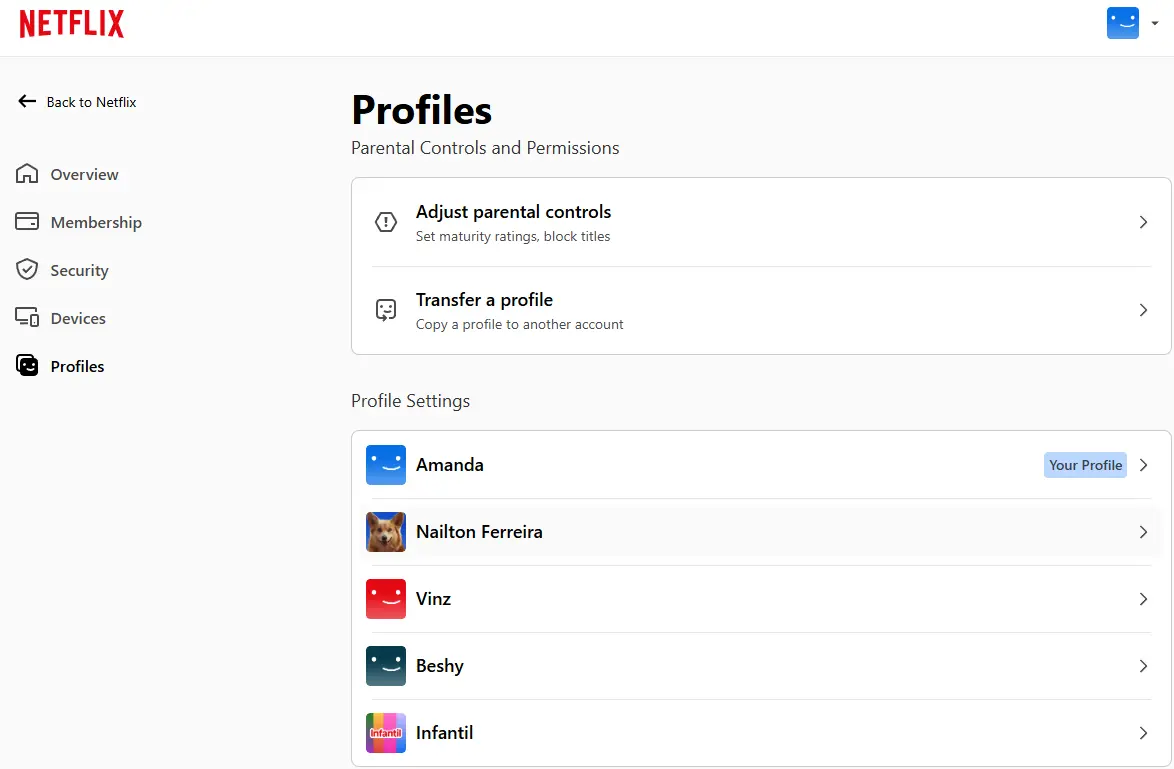Open the Vinz red avatar profile
The image size is (1174, 769).
pyautogui.click(x=386, y=599)
